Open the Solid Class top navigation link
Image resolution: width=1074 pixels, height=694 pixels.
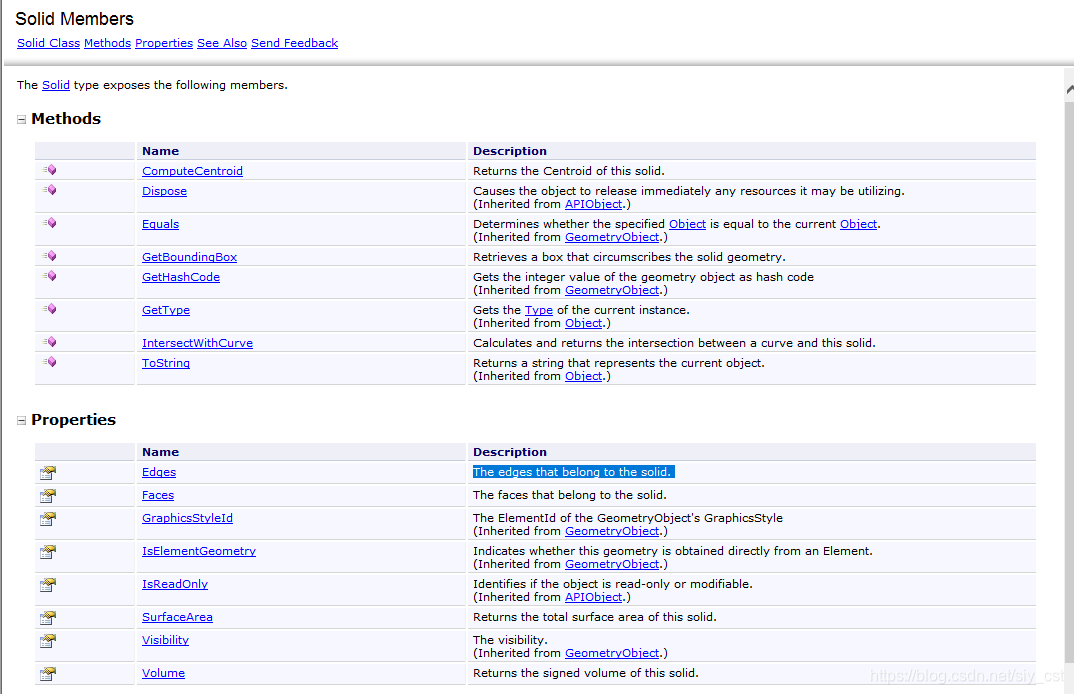(49, 42)
